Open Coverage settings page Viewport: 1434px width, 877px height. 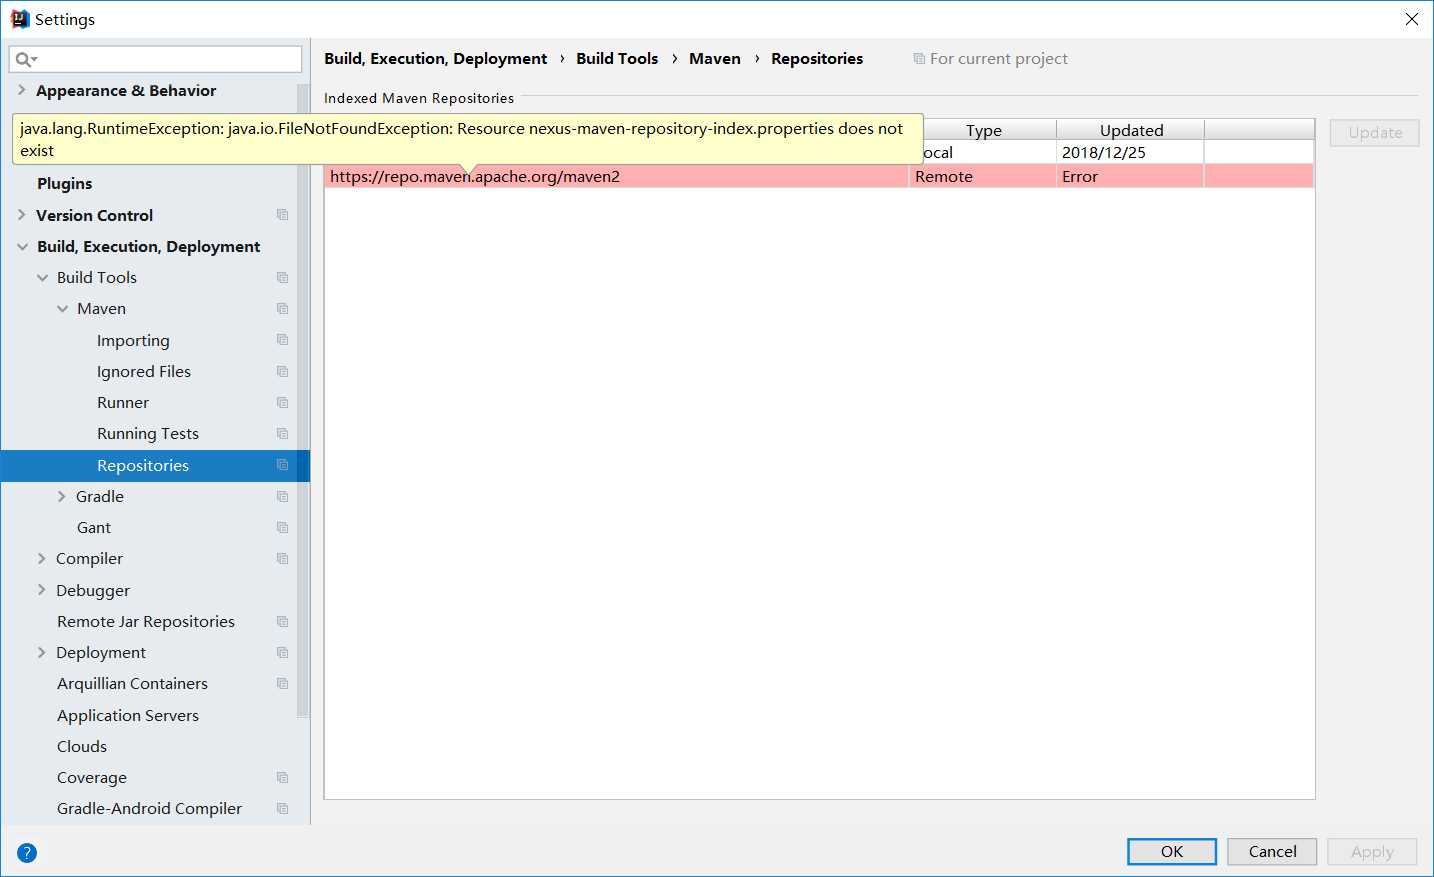[92, 777]
